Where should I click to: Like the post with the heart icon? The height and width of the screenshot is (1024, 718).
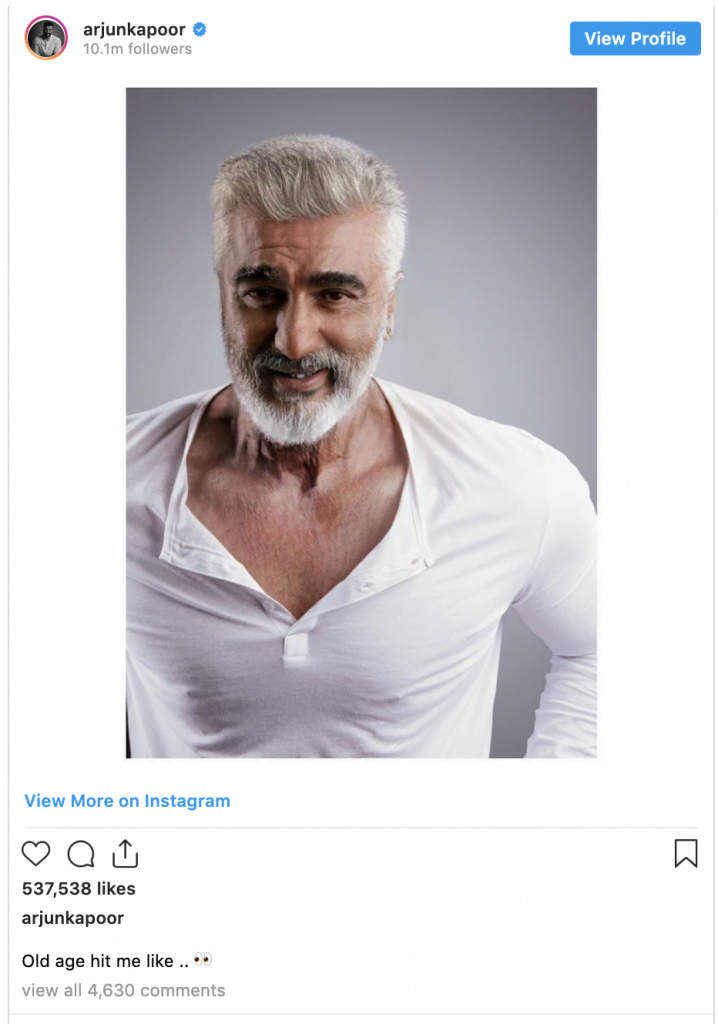36,854
